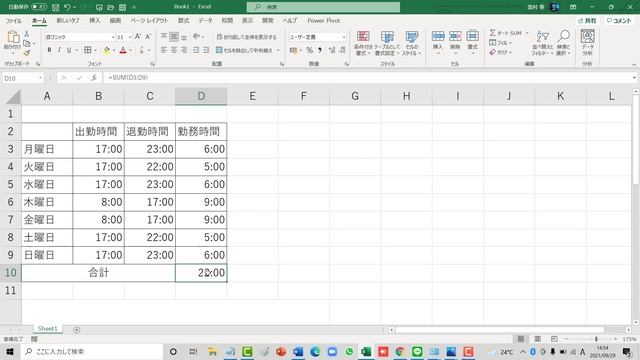Screen dimensions: 640x360
Task: Toggle italic formatting
Action: click(x=59, y=50)
